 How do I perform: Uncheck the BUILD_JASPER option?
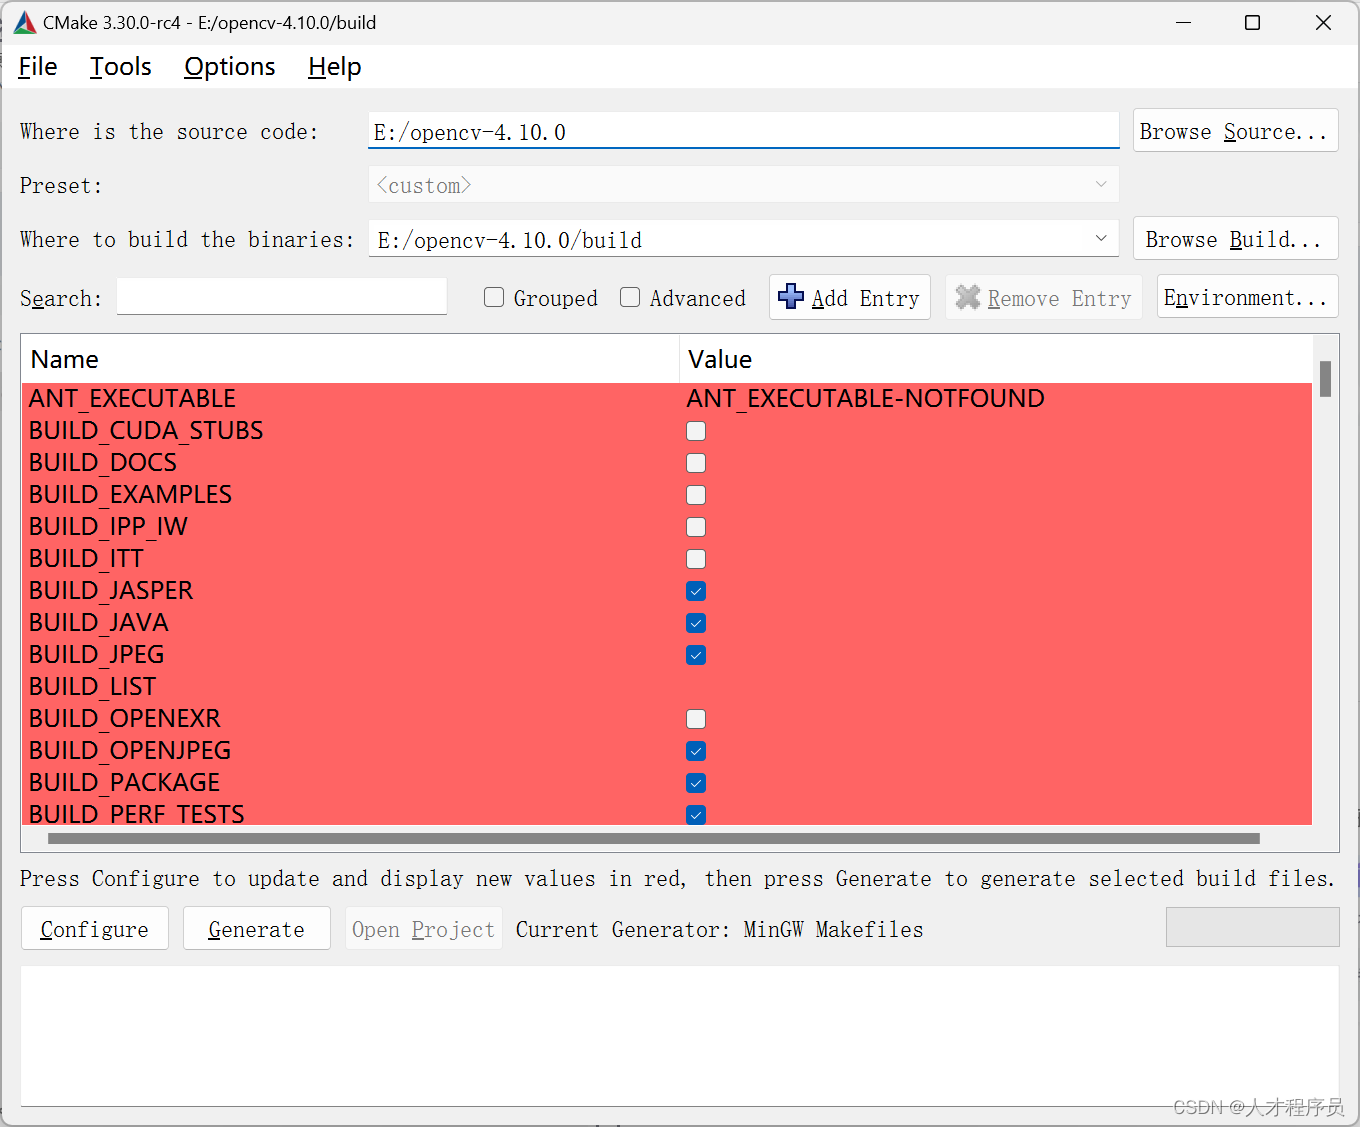click(696, 591)
